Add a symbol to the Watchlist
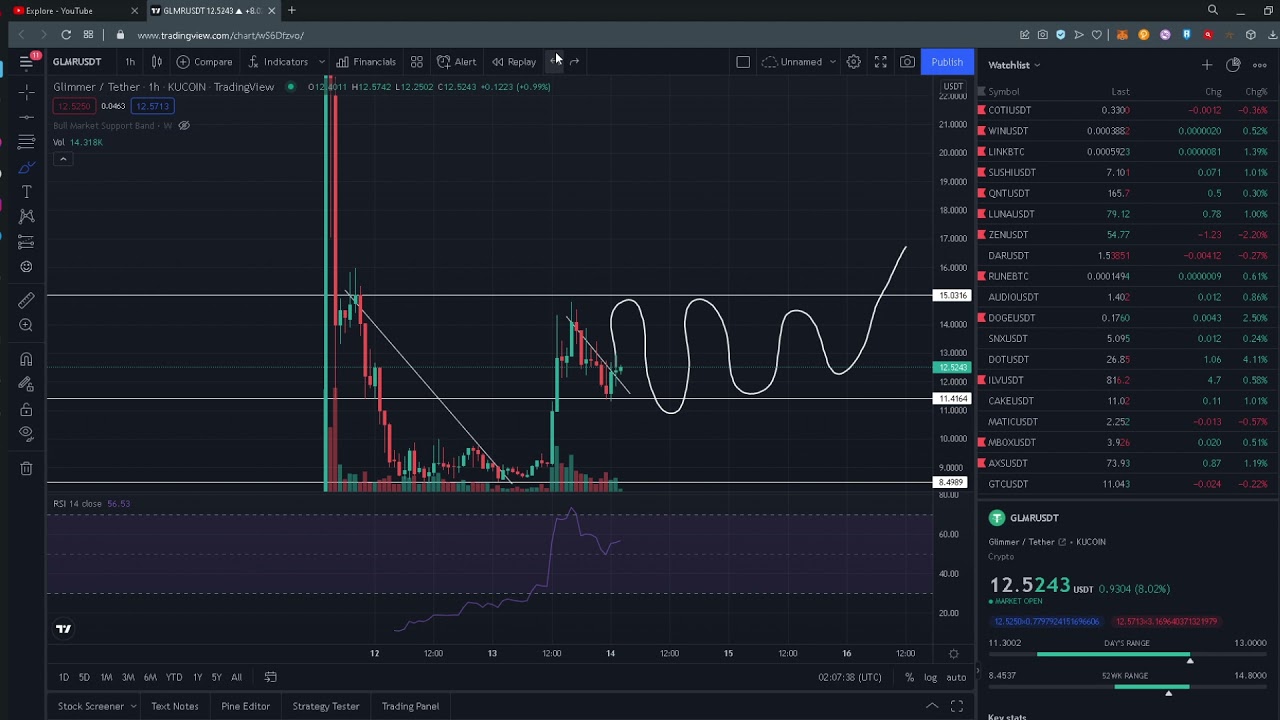 [x=1207, y=65]
